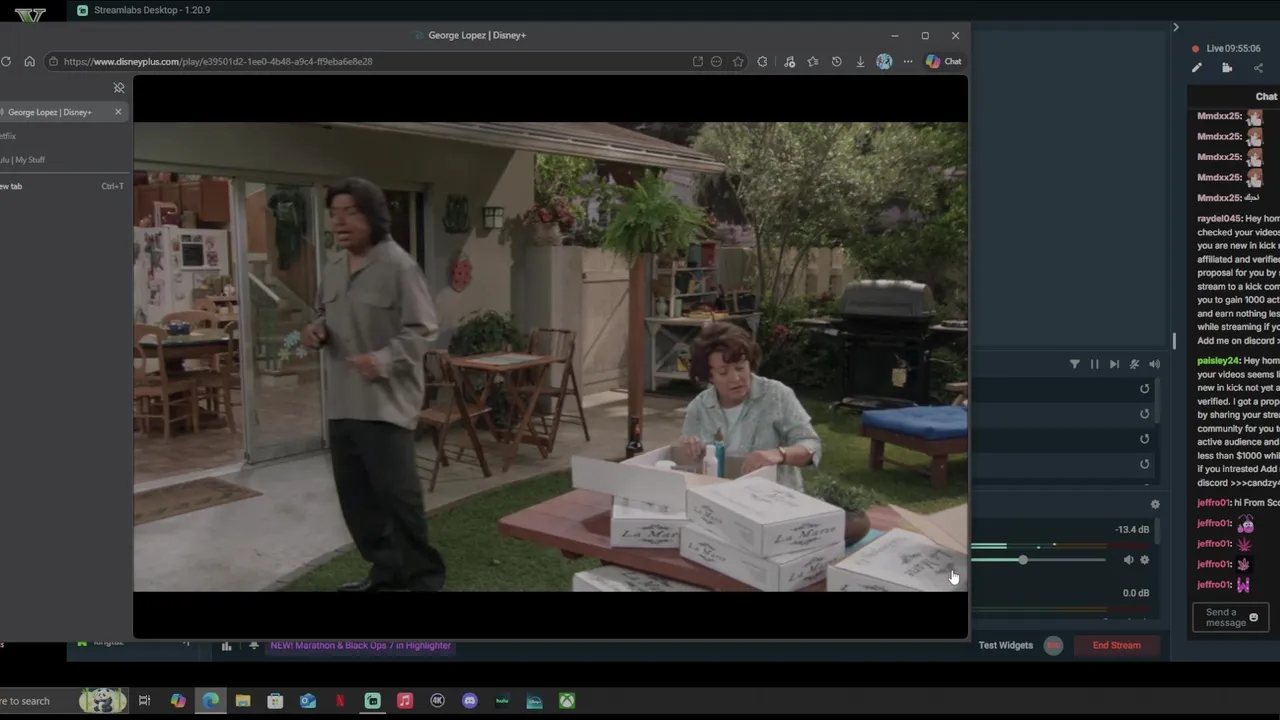Open Edge history icon
The height and width of the screenshot is (720, 1280).
(x=836, y=61)
